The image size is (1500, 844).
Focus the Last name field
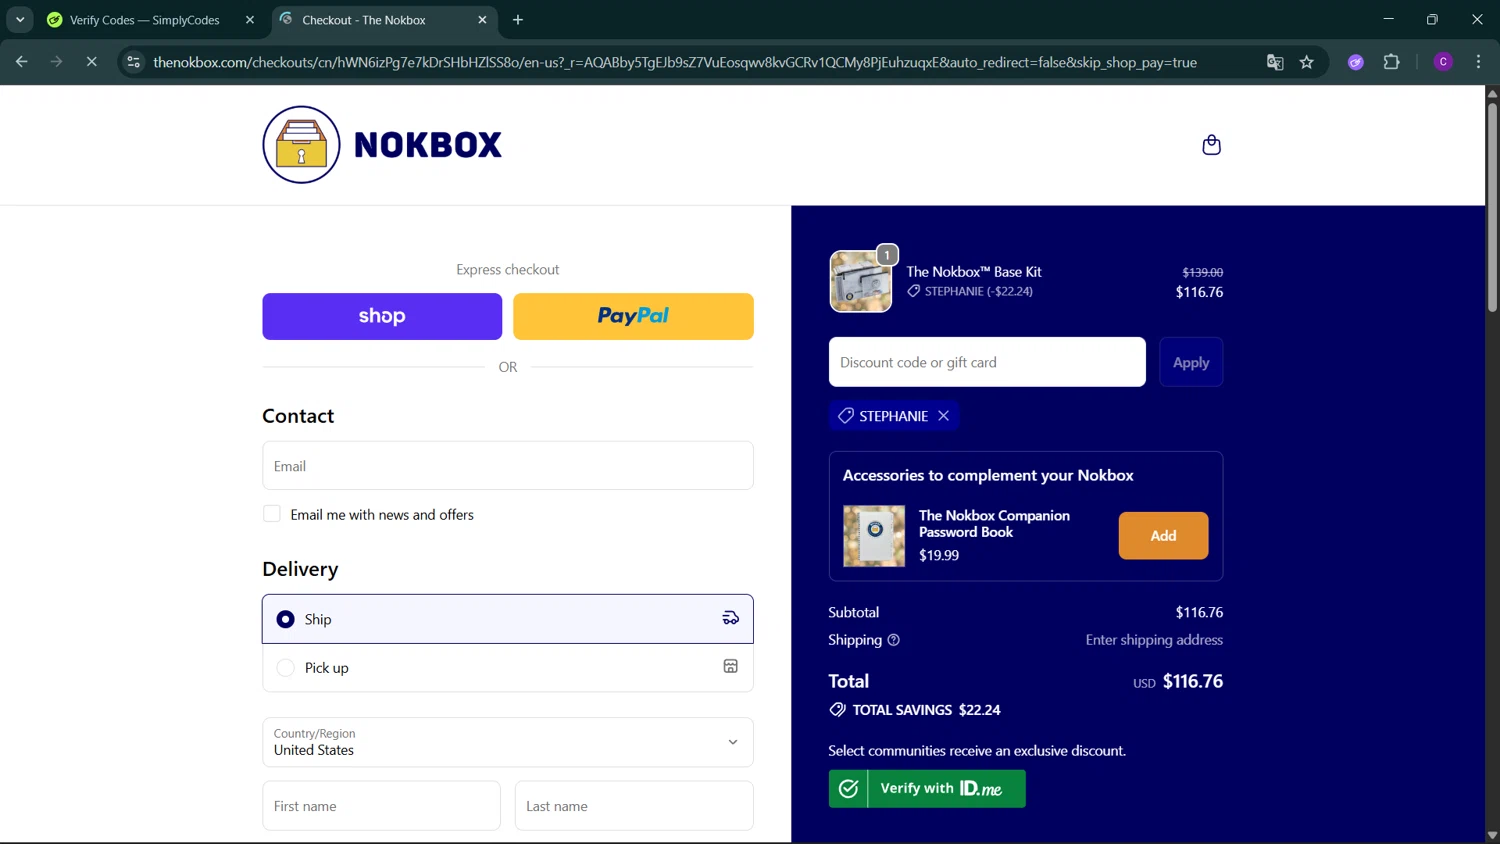(x=634, y=806)
